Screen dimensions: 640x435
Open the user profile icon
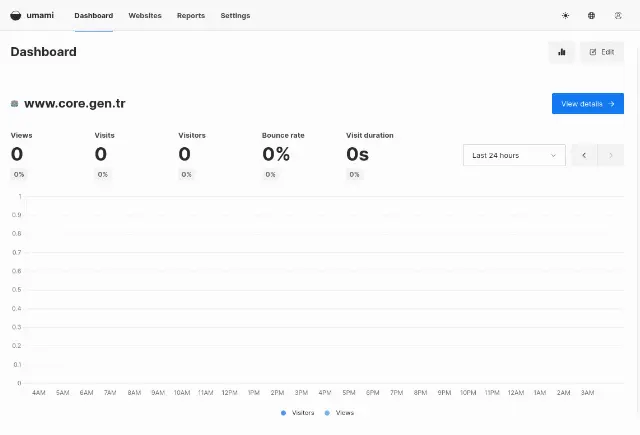point(618,16)
